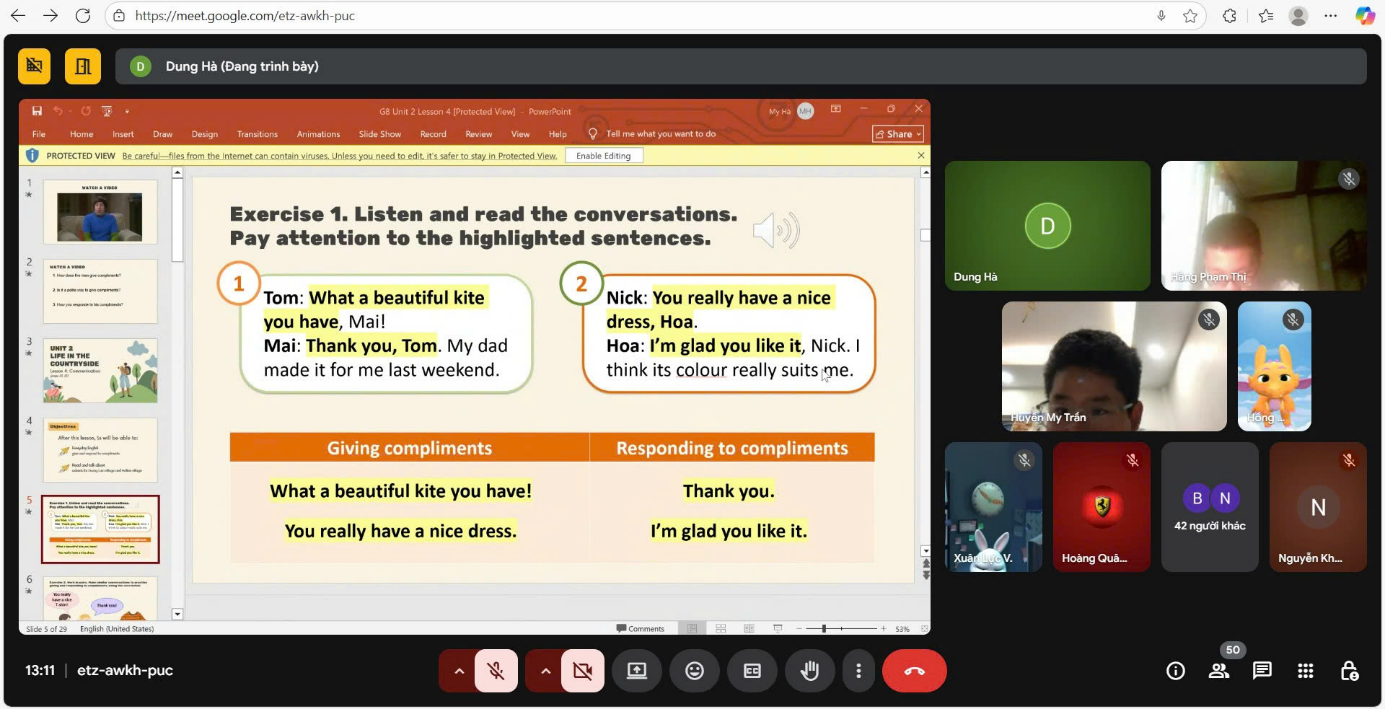Turn on the camera toggle
Image resolution: width=1385 pixels, height=709 pixels.
point(582,671)
